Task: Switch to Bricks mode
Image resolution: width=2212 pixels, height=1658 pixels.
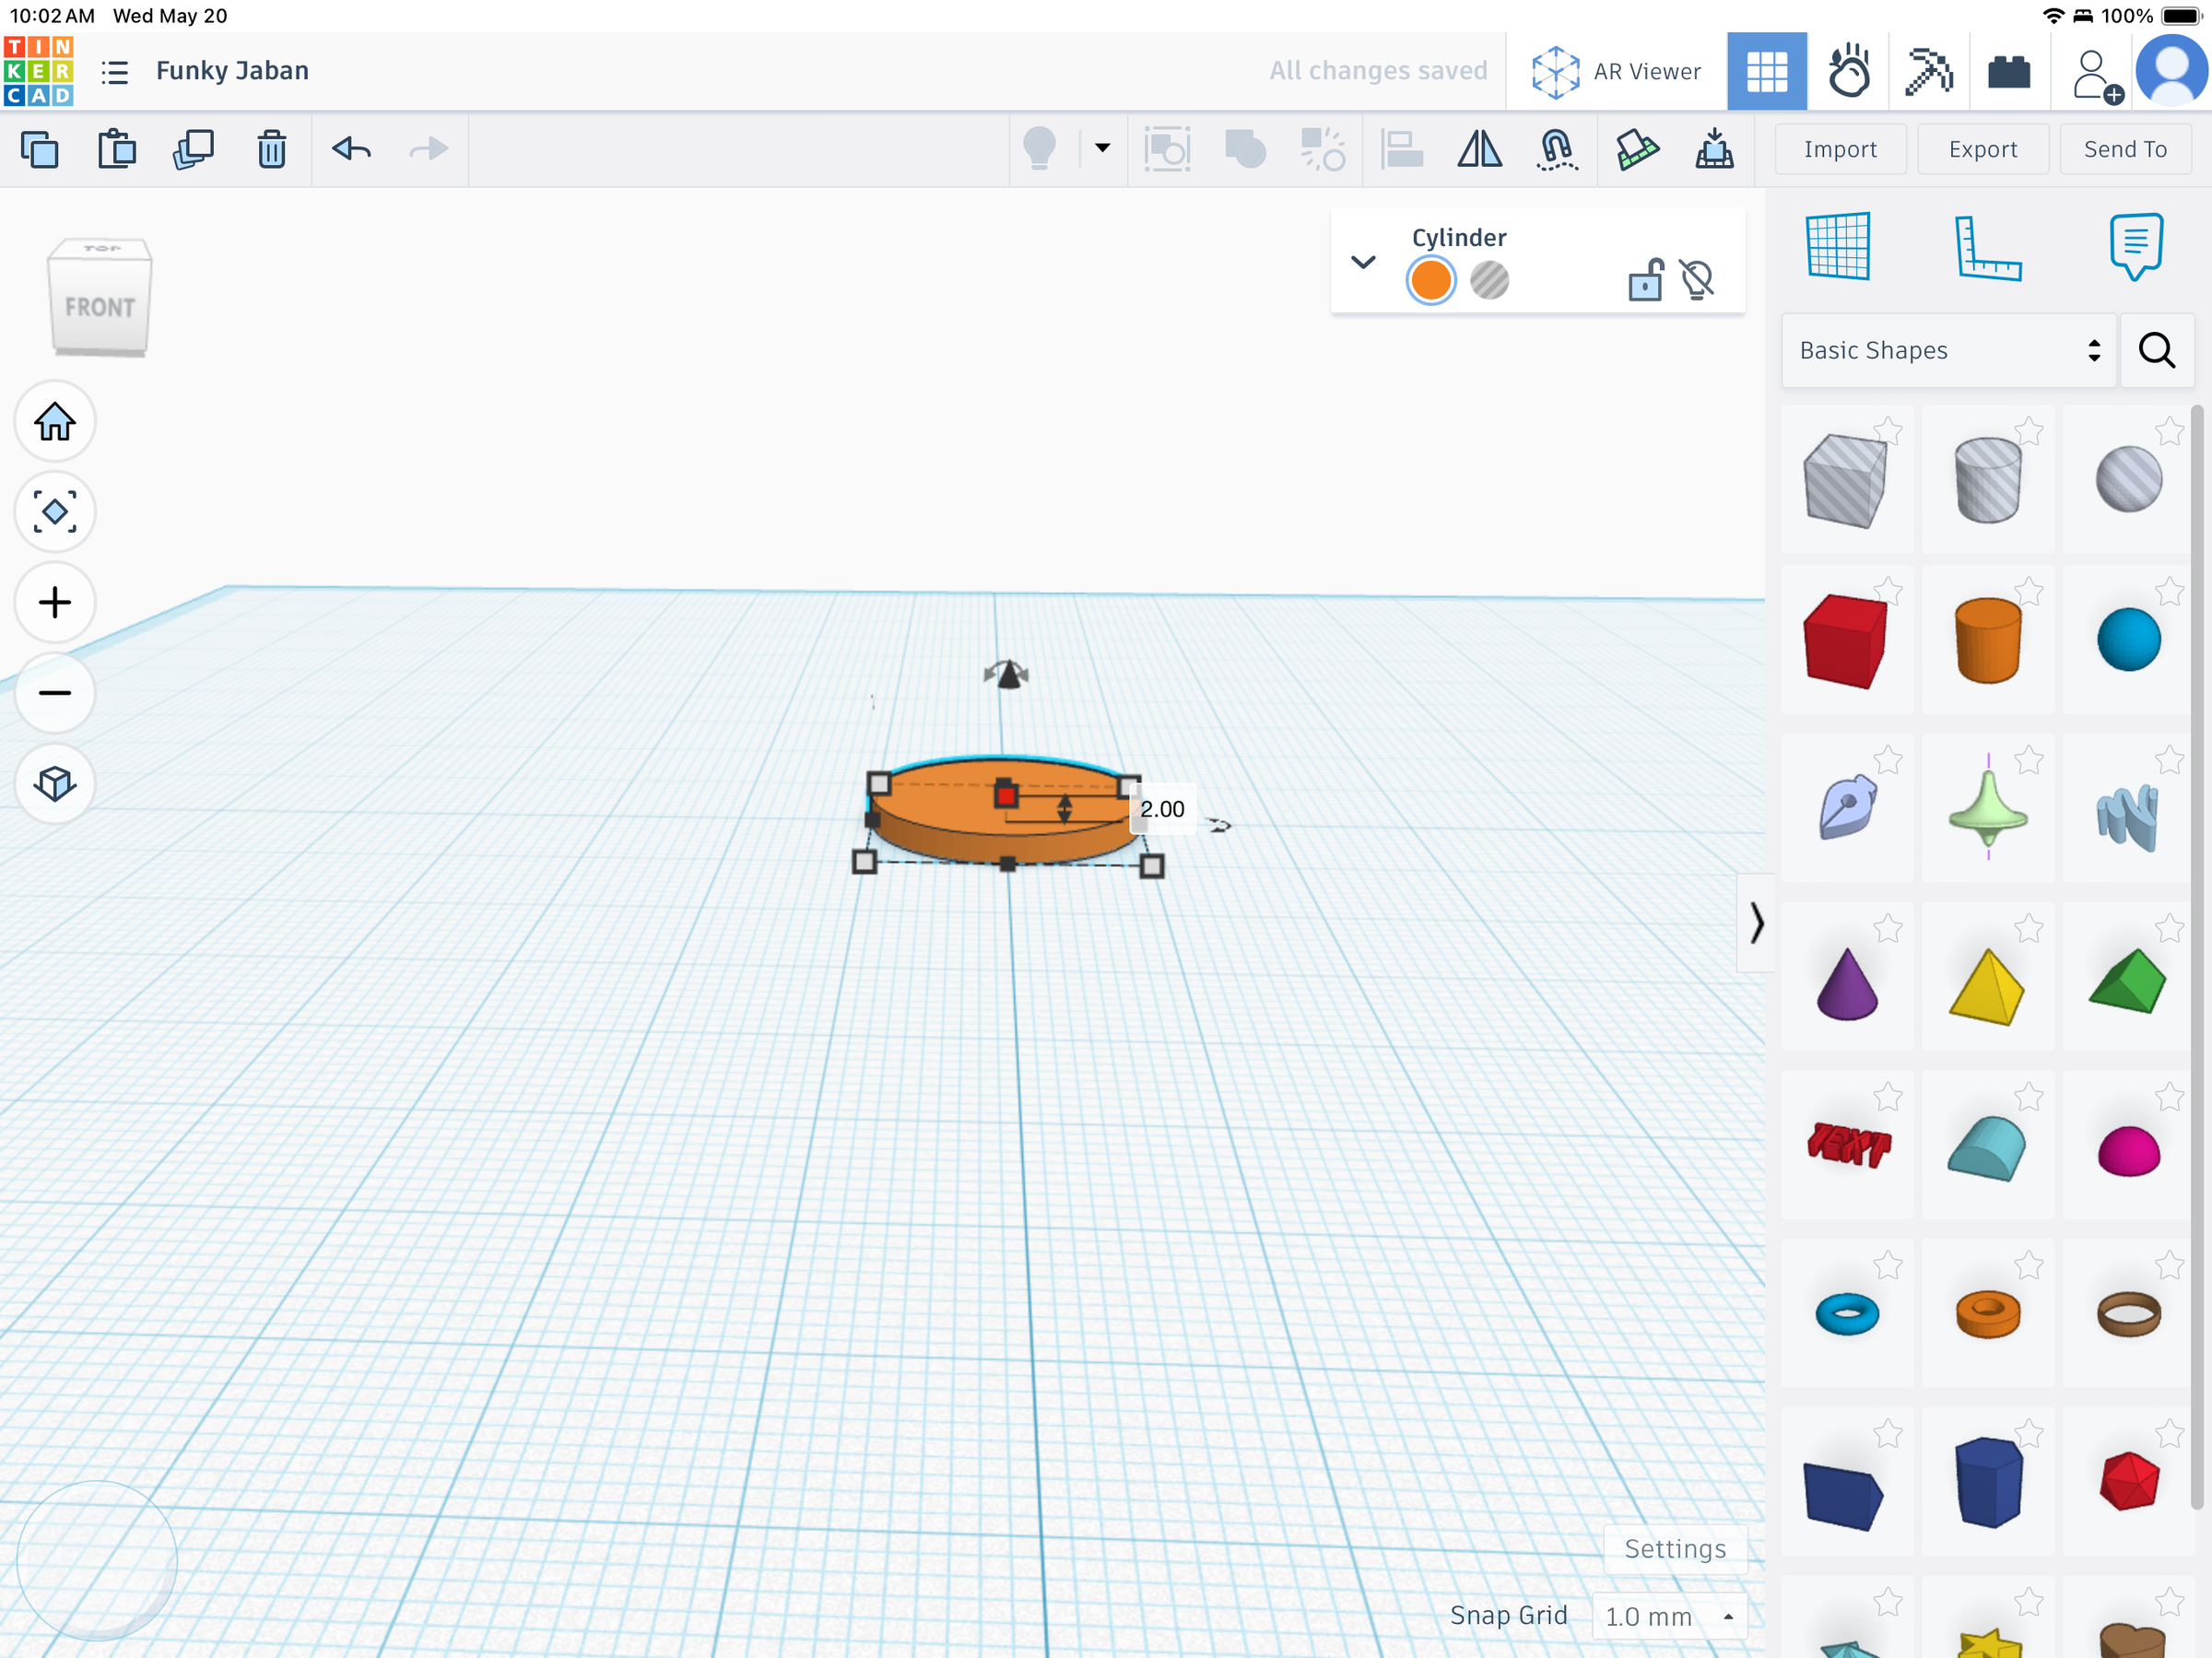Action: (x=2009, y=72)
